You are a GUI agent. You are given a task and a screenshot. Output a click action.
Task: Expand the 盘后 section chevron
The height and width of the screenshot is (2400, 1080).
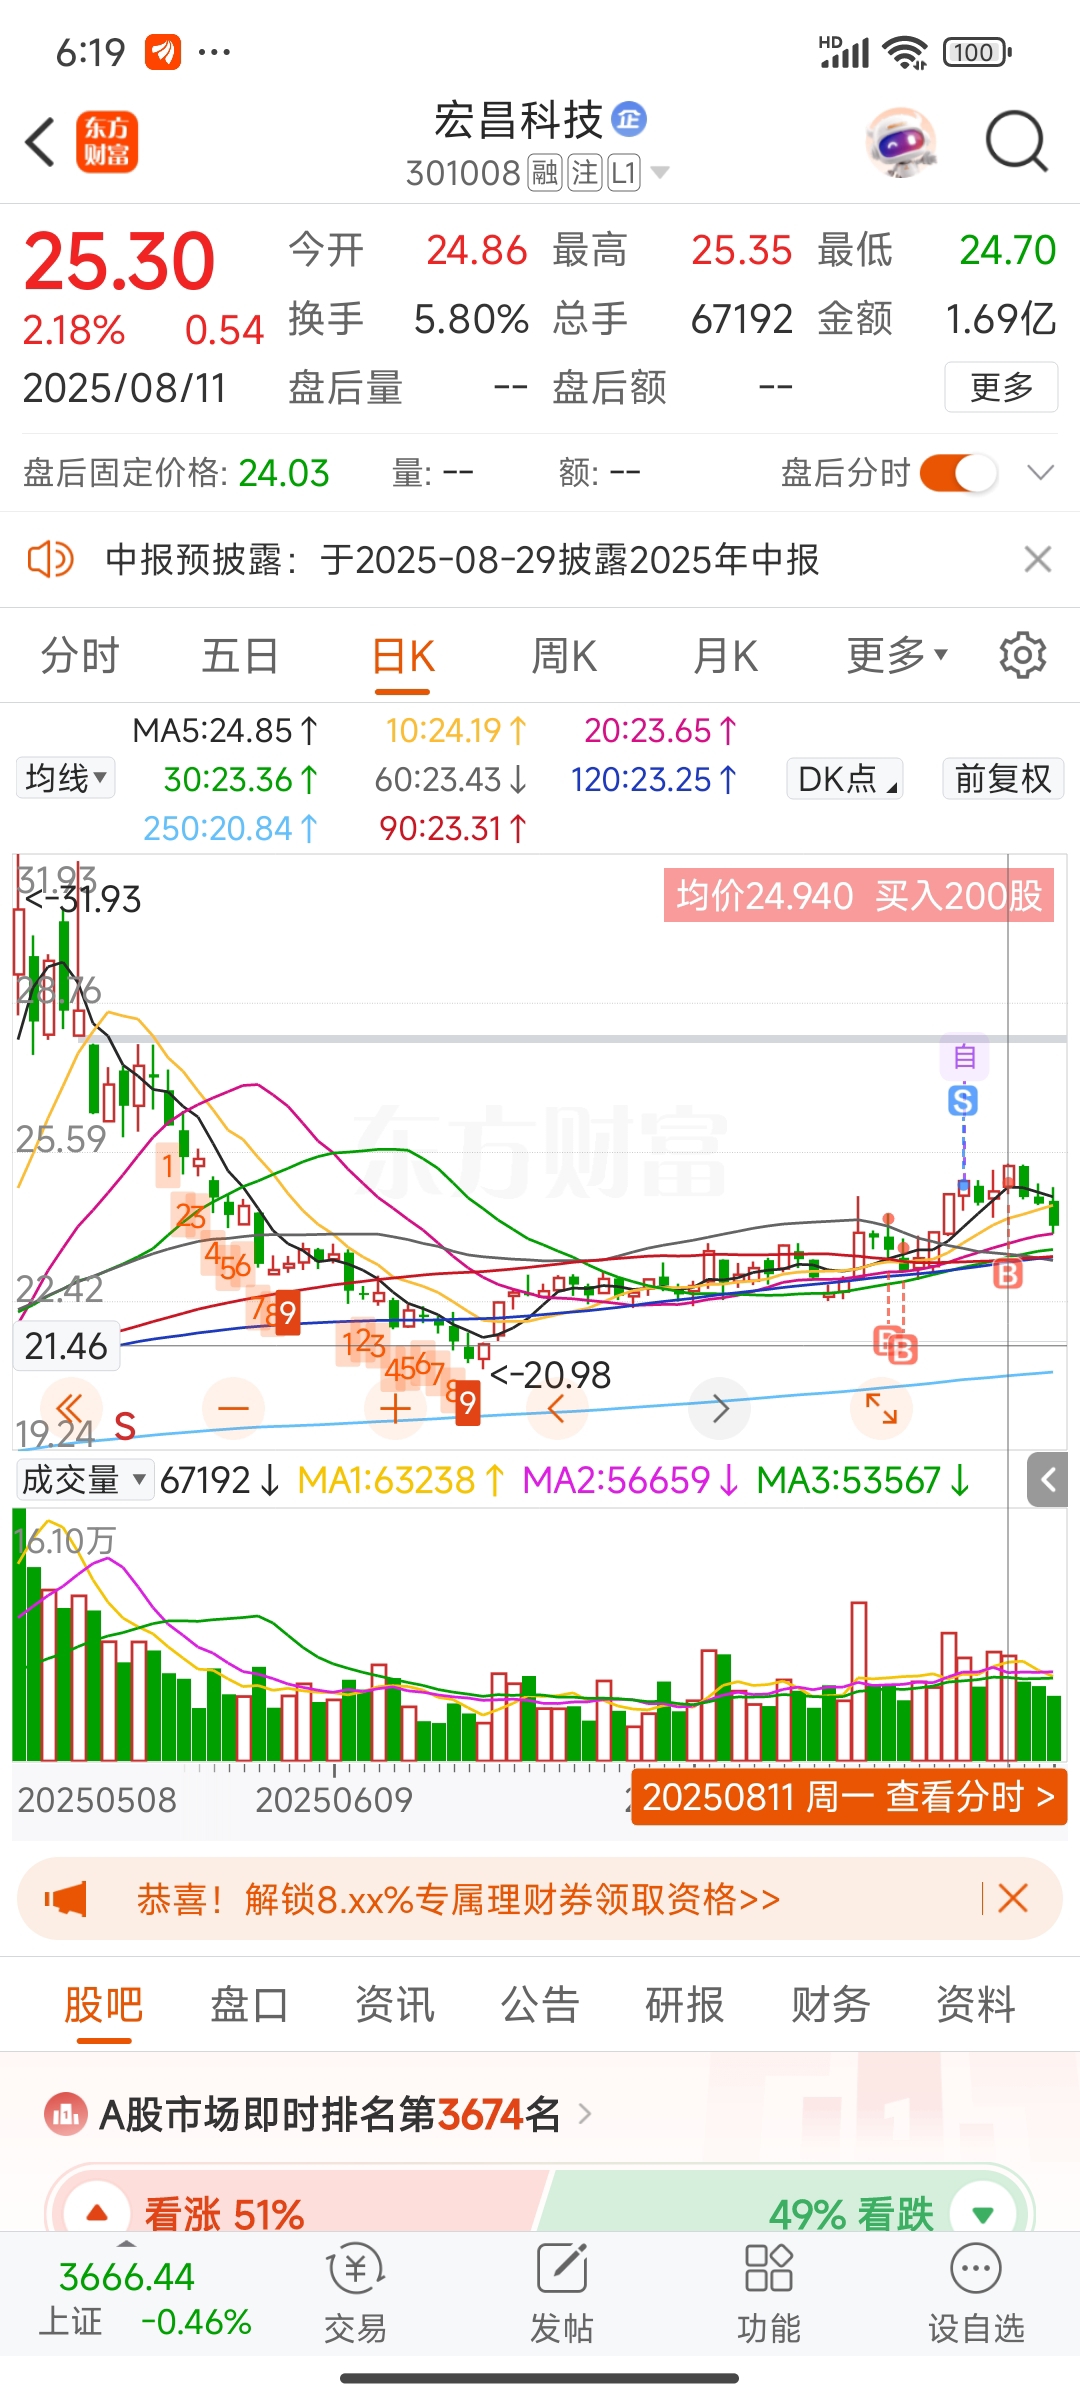click(x=1041, y=473)
